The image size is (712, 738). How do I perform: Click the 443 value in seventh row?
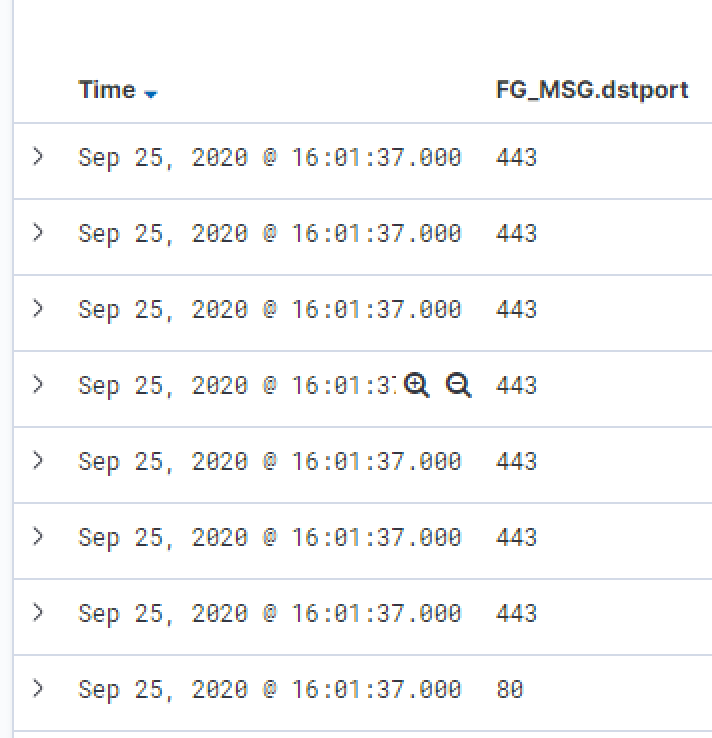click(516, 613)
